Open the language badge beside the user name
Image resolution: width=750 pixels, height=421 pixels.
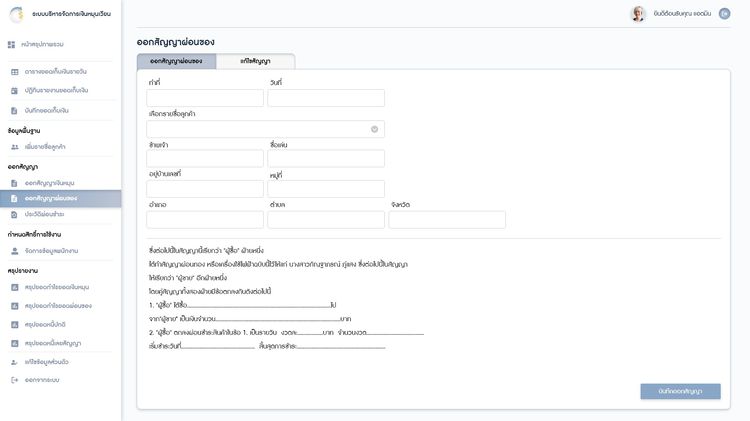tap(724, 14)
